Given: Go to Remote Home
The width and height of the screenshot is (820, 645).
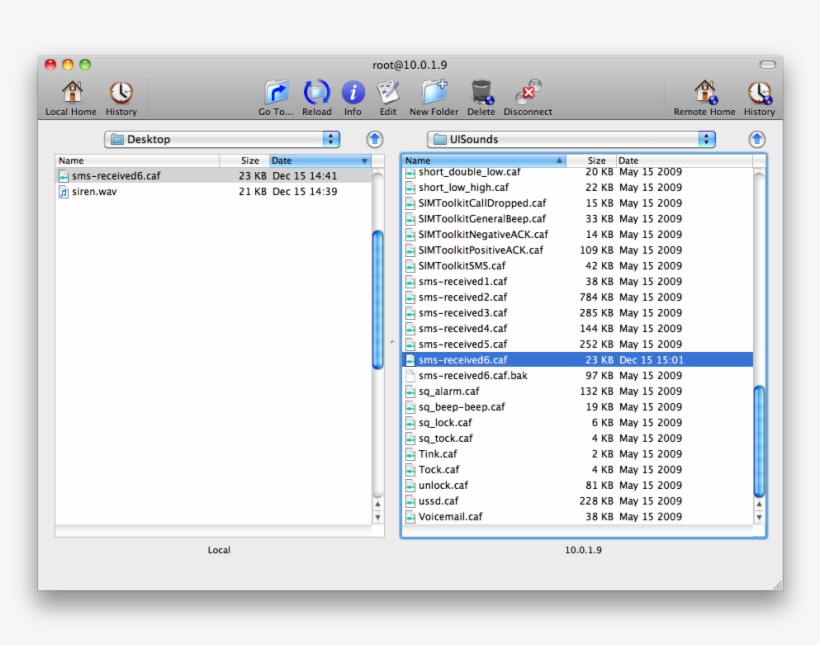Looking at the screenshot, I should (x=704, y=93).
